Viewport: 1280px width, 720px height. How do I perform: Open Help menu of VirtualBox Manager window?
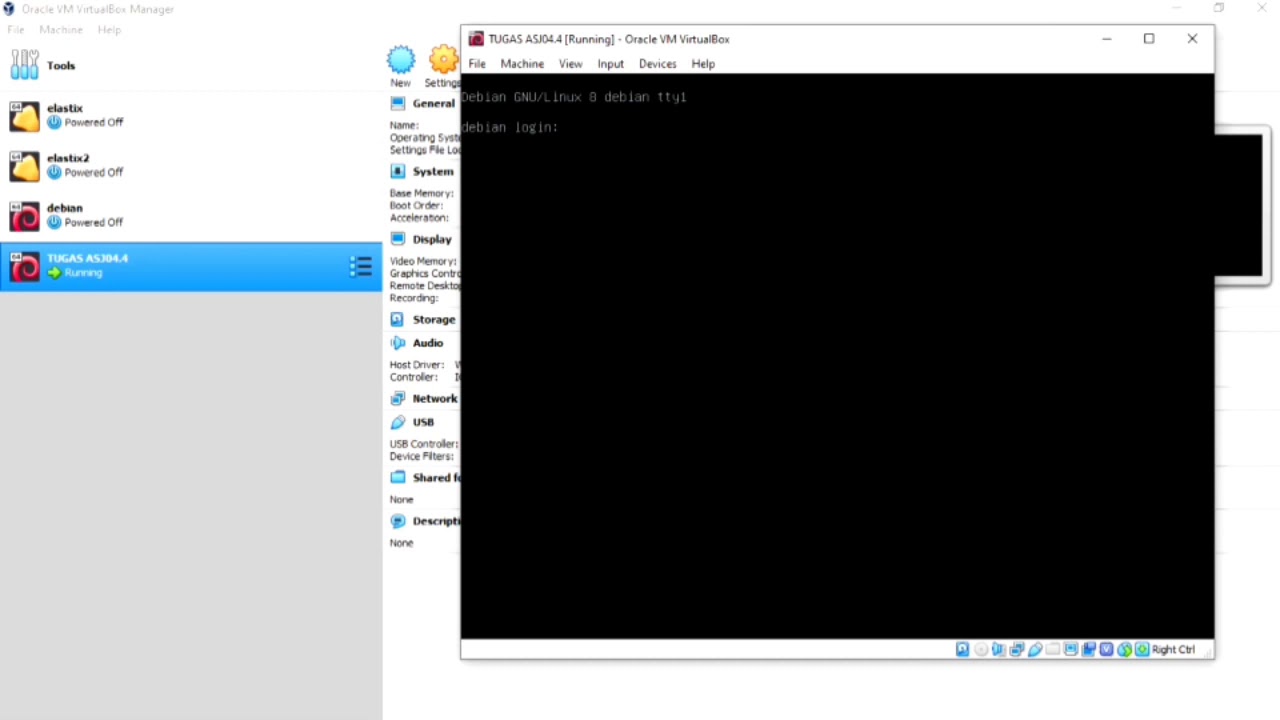(x=109, y=30)
